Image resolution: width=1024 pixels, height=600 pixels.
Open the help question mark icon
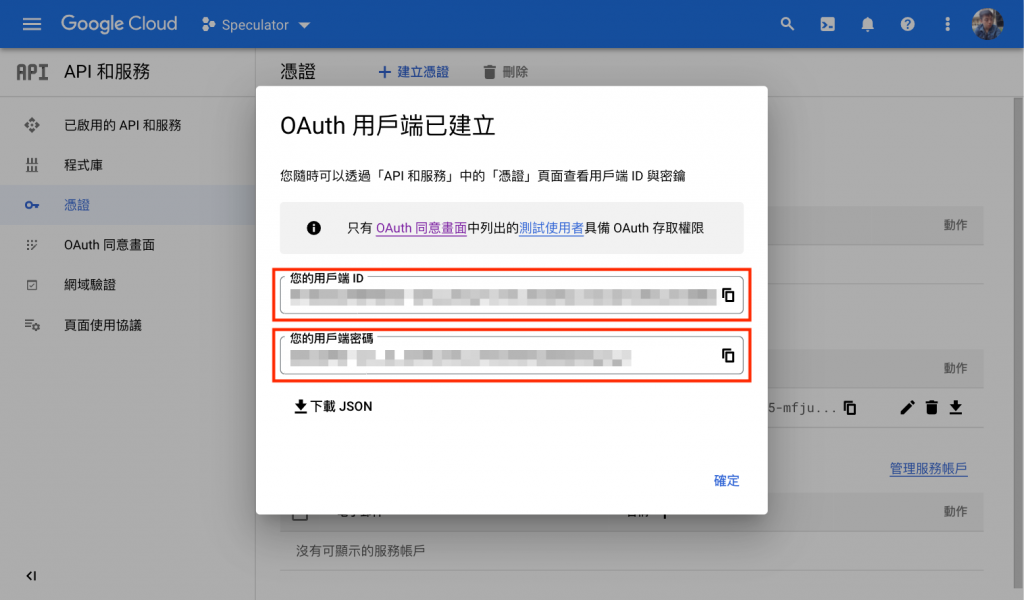pos(907,24)
